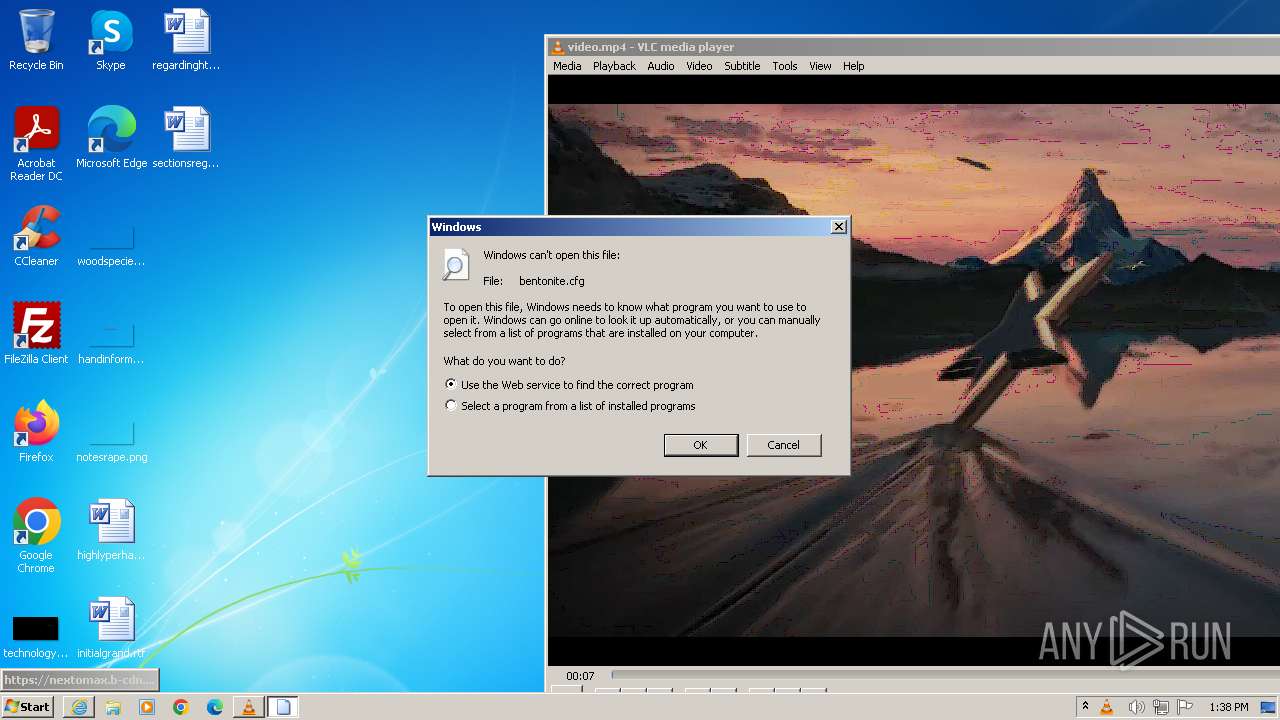Open the Video menu in VLC
Viewport: 1280px width, 720px height.
coord(699,66)
